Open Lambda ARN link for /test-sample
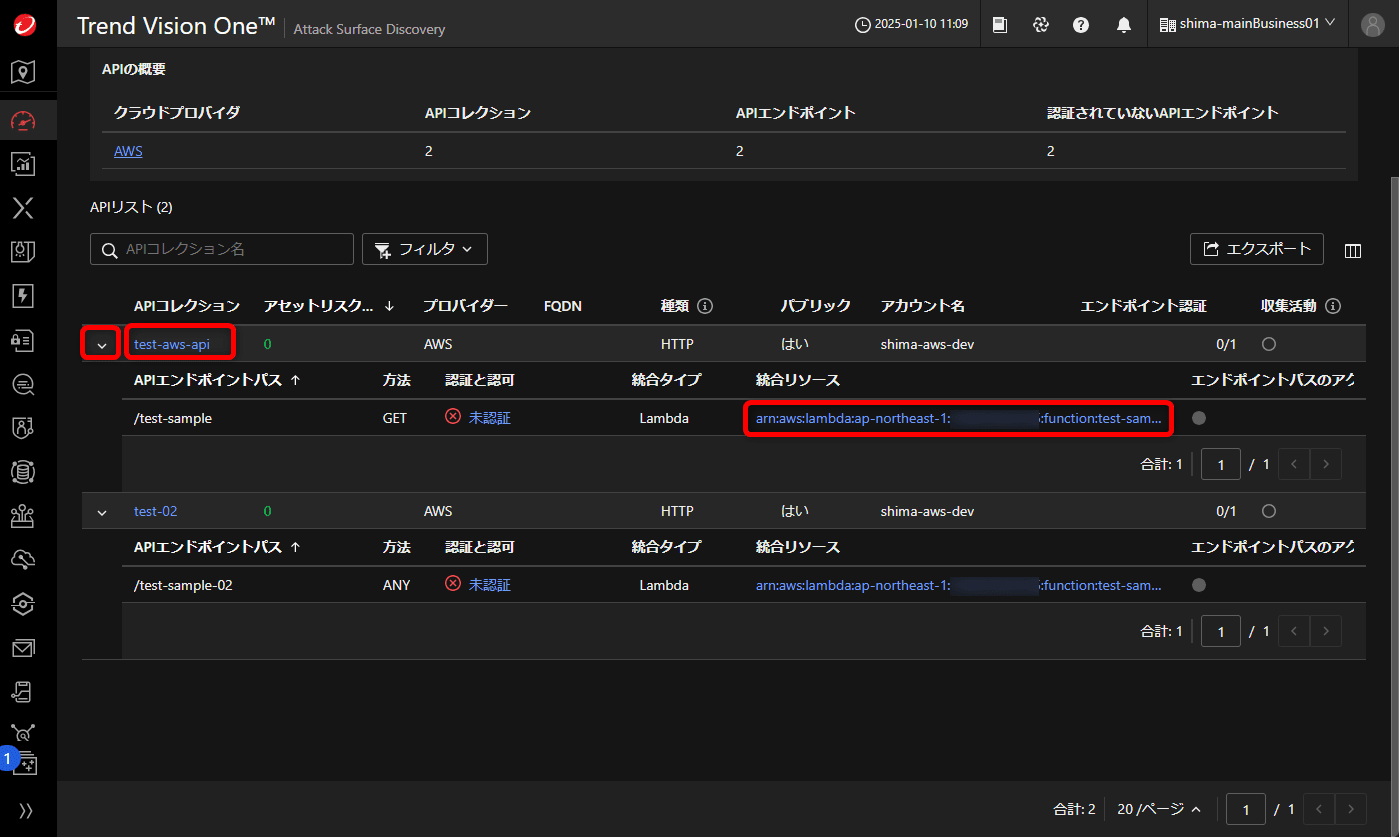This screenshot has height=837, width=1399. click(x=959, y=418)
